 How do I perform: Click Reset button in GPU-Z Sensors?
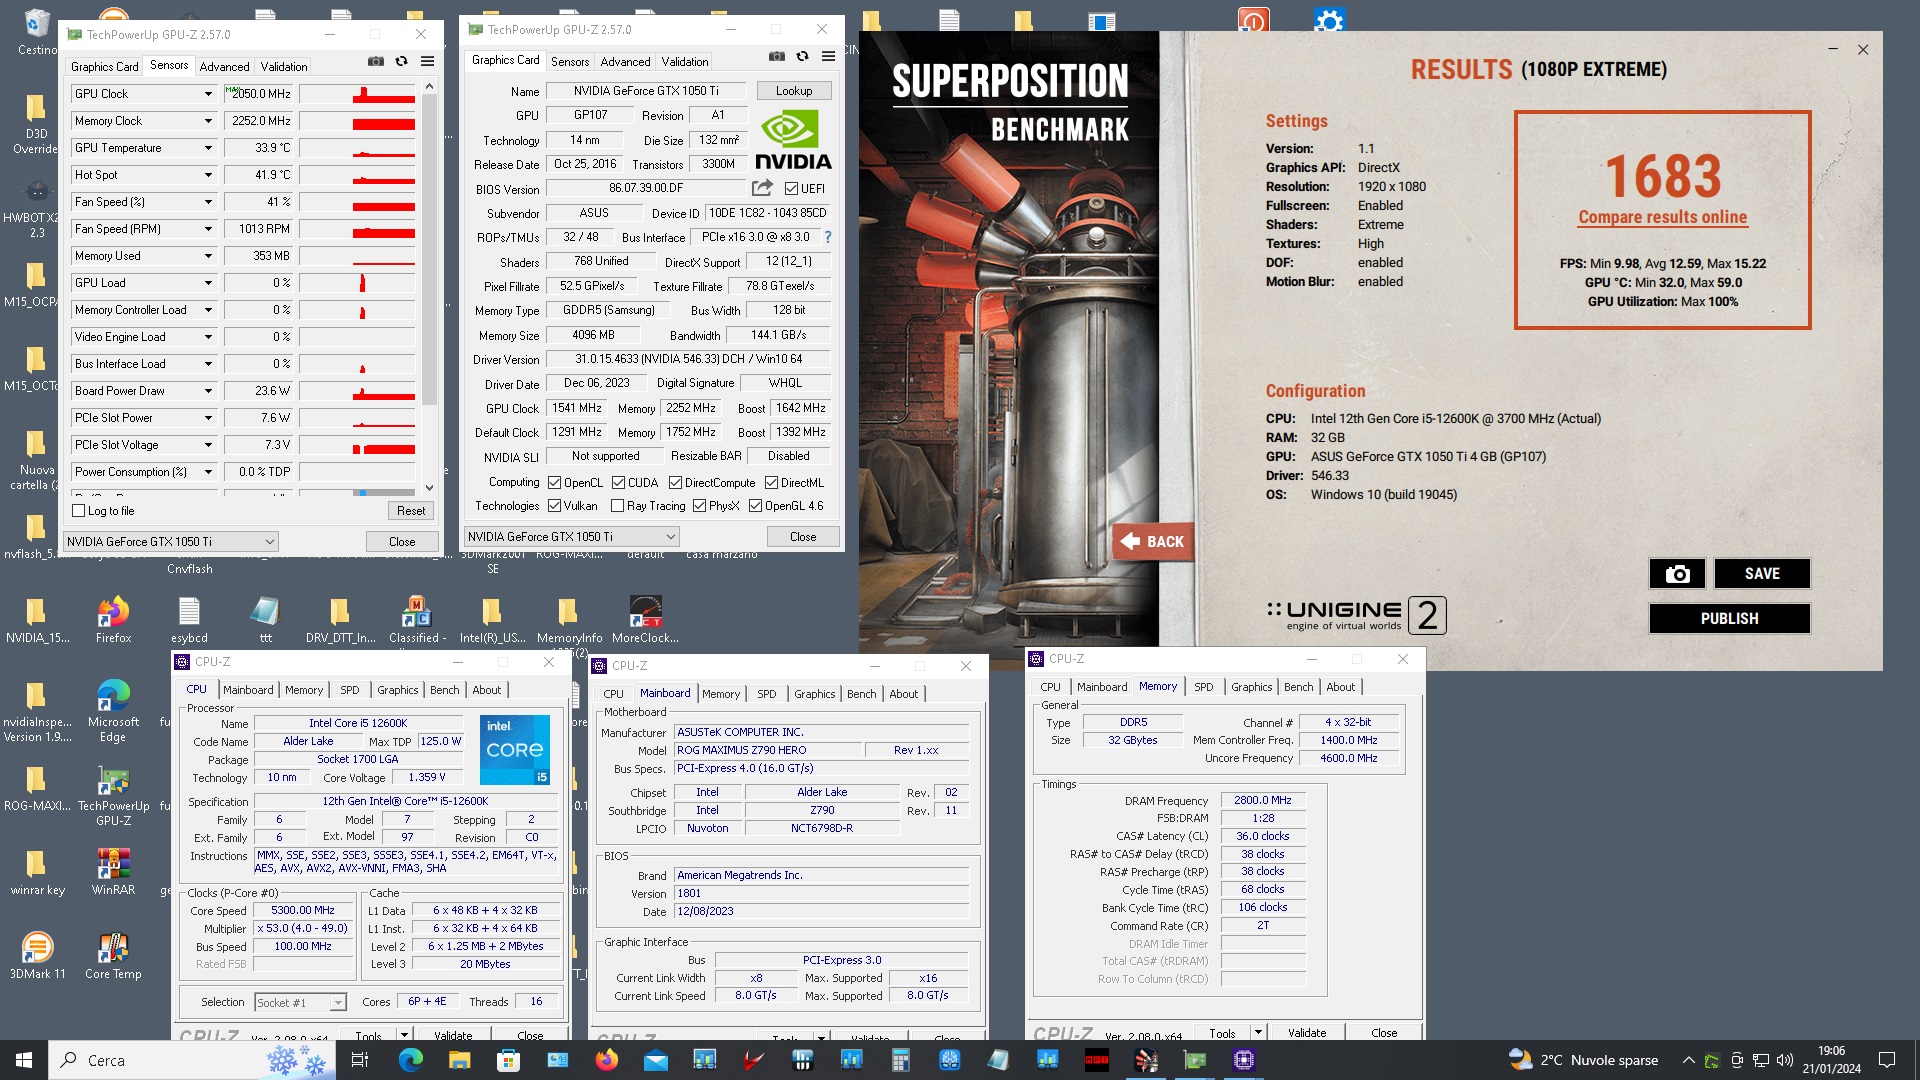(x=411, y=511)
